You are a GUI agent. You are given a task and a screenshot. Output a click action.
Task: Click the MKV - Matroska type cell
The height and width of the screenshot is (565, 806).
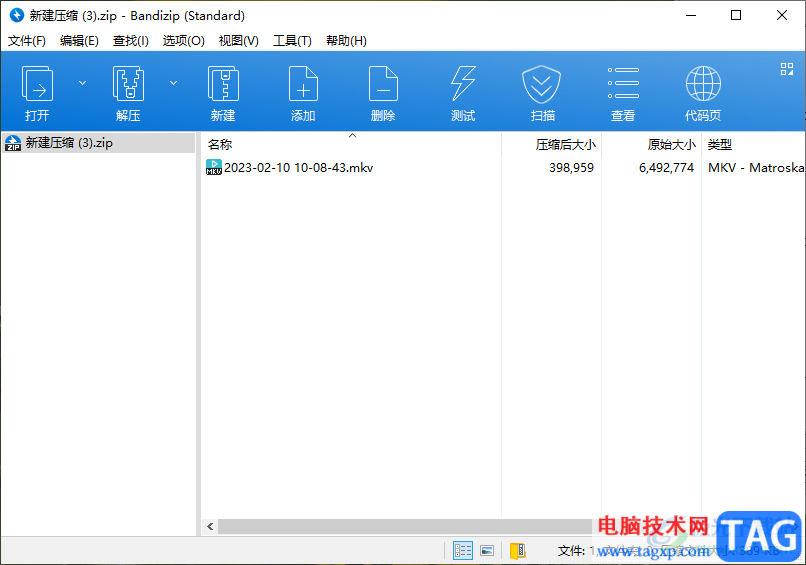coord(756,168)
